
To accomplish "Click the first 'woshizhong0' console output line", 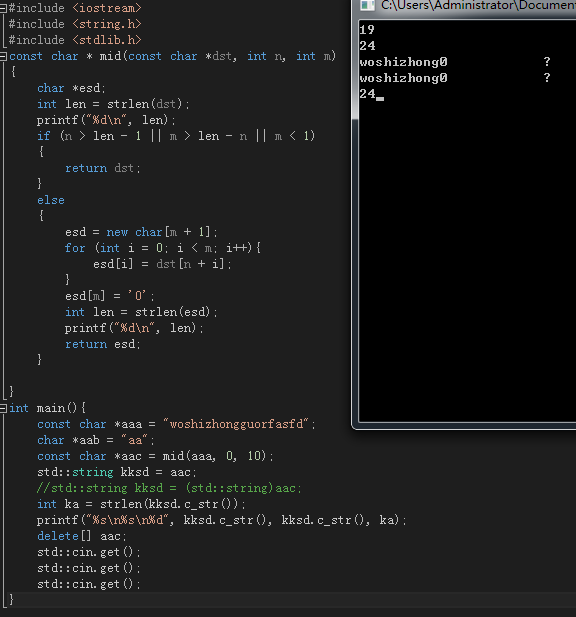I will pos(403,62).
